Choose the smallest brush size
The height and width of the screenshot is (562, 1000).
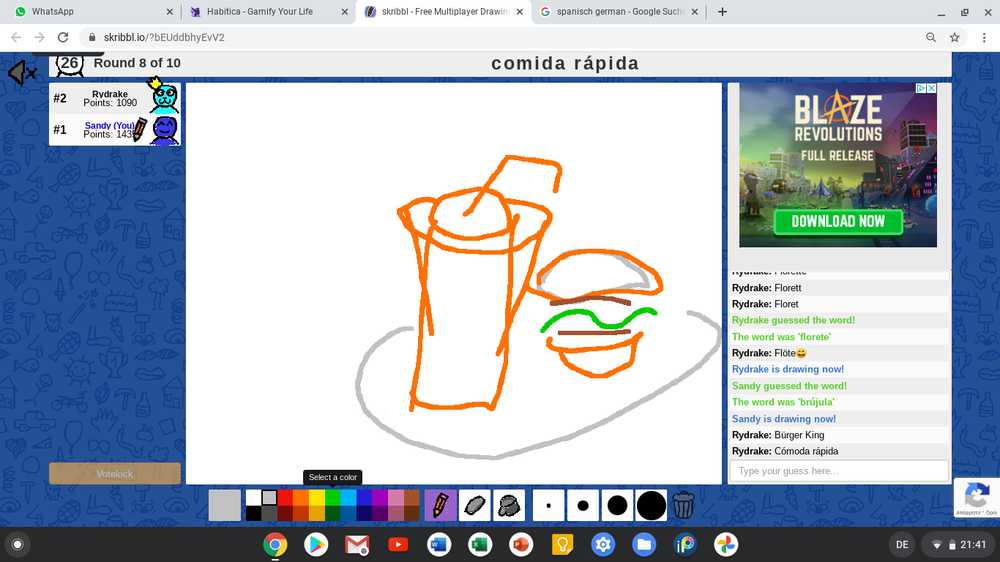pos(548,505)
